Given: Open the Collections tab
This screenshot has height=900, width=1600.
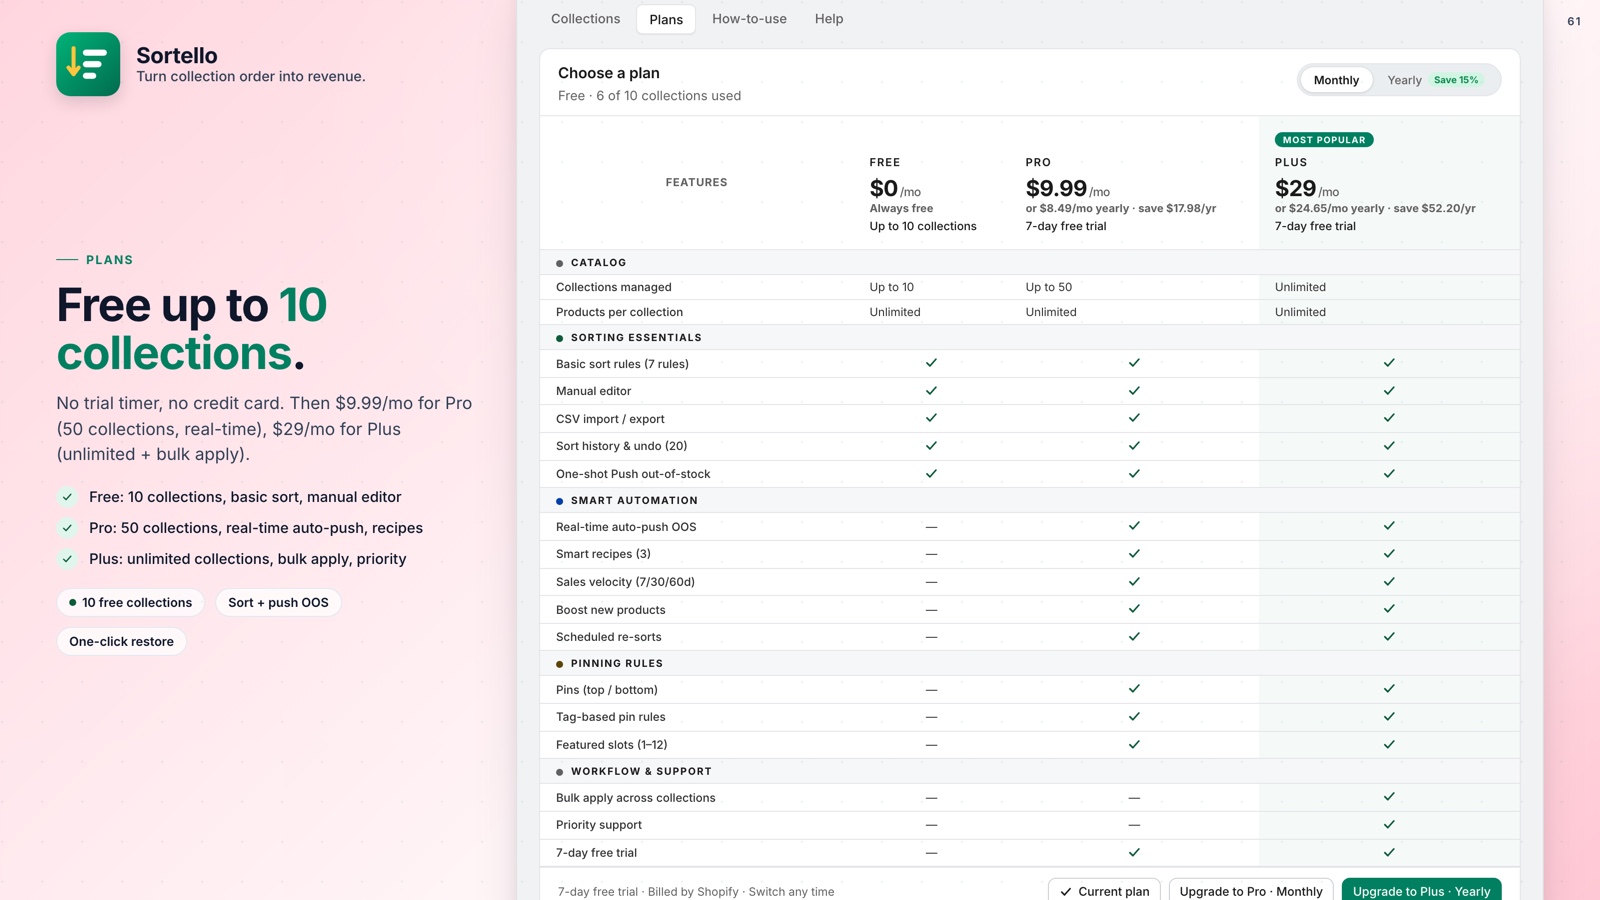Looking at the screenshot, I should 585,19.
